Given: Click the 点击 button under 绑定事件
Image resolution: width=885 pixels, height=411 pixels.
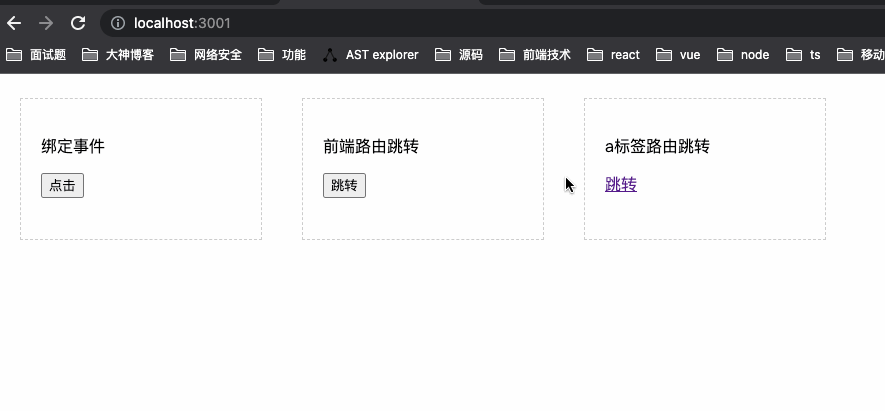Looking at the screenshot, I should coord(63,186).
